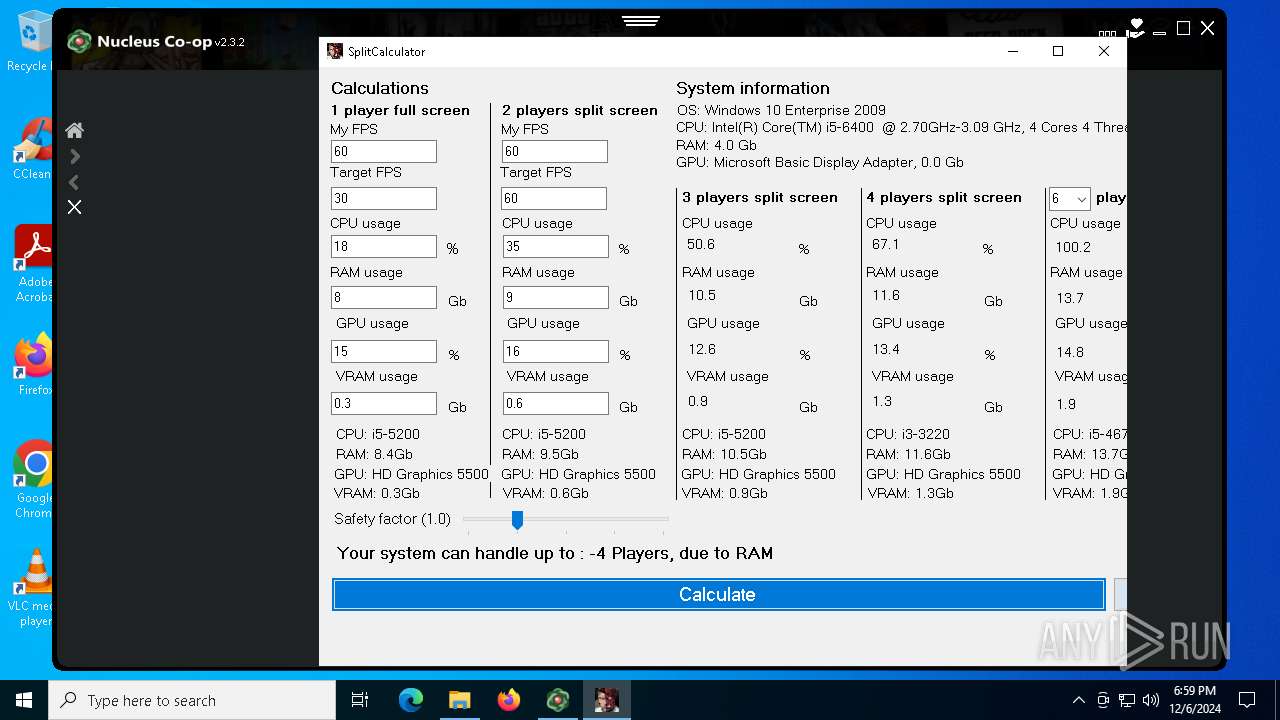Screen dimensions: 1280x720
Task: Click the Meet Now tray icon
Action: click(1103, 700)
